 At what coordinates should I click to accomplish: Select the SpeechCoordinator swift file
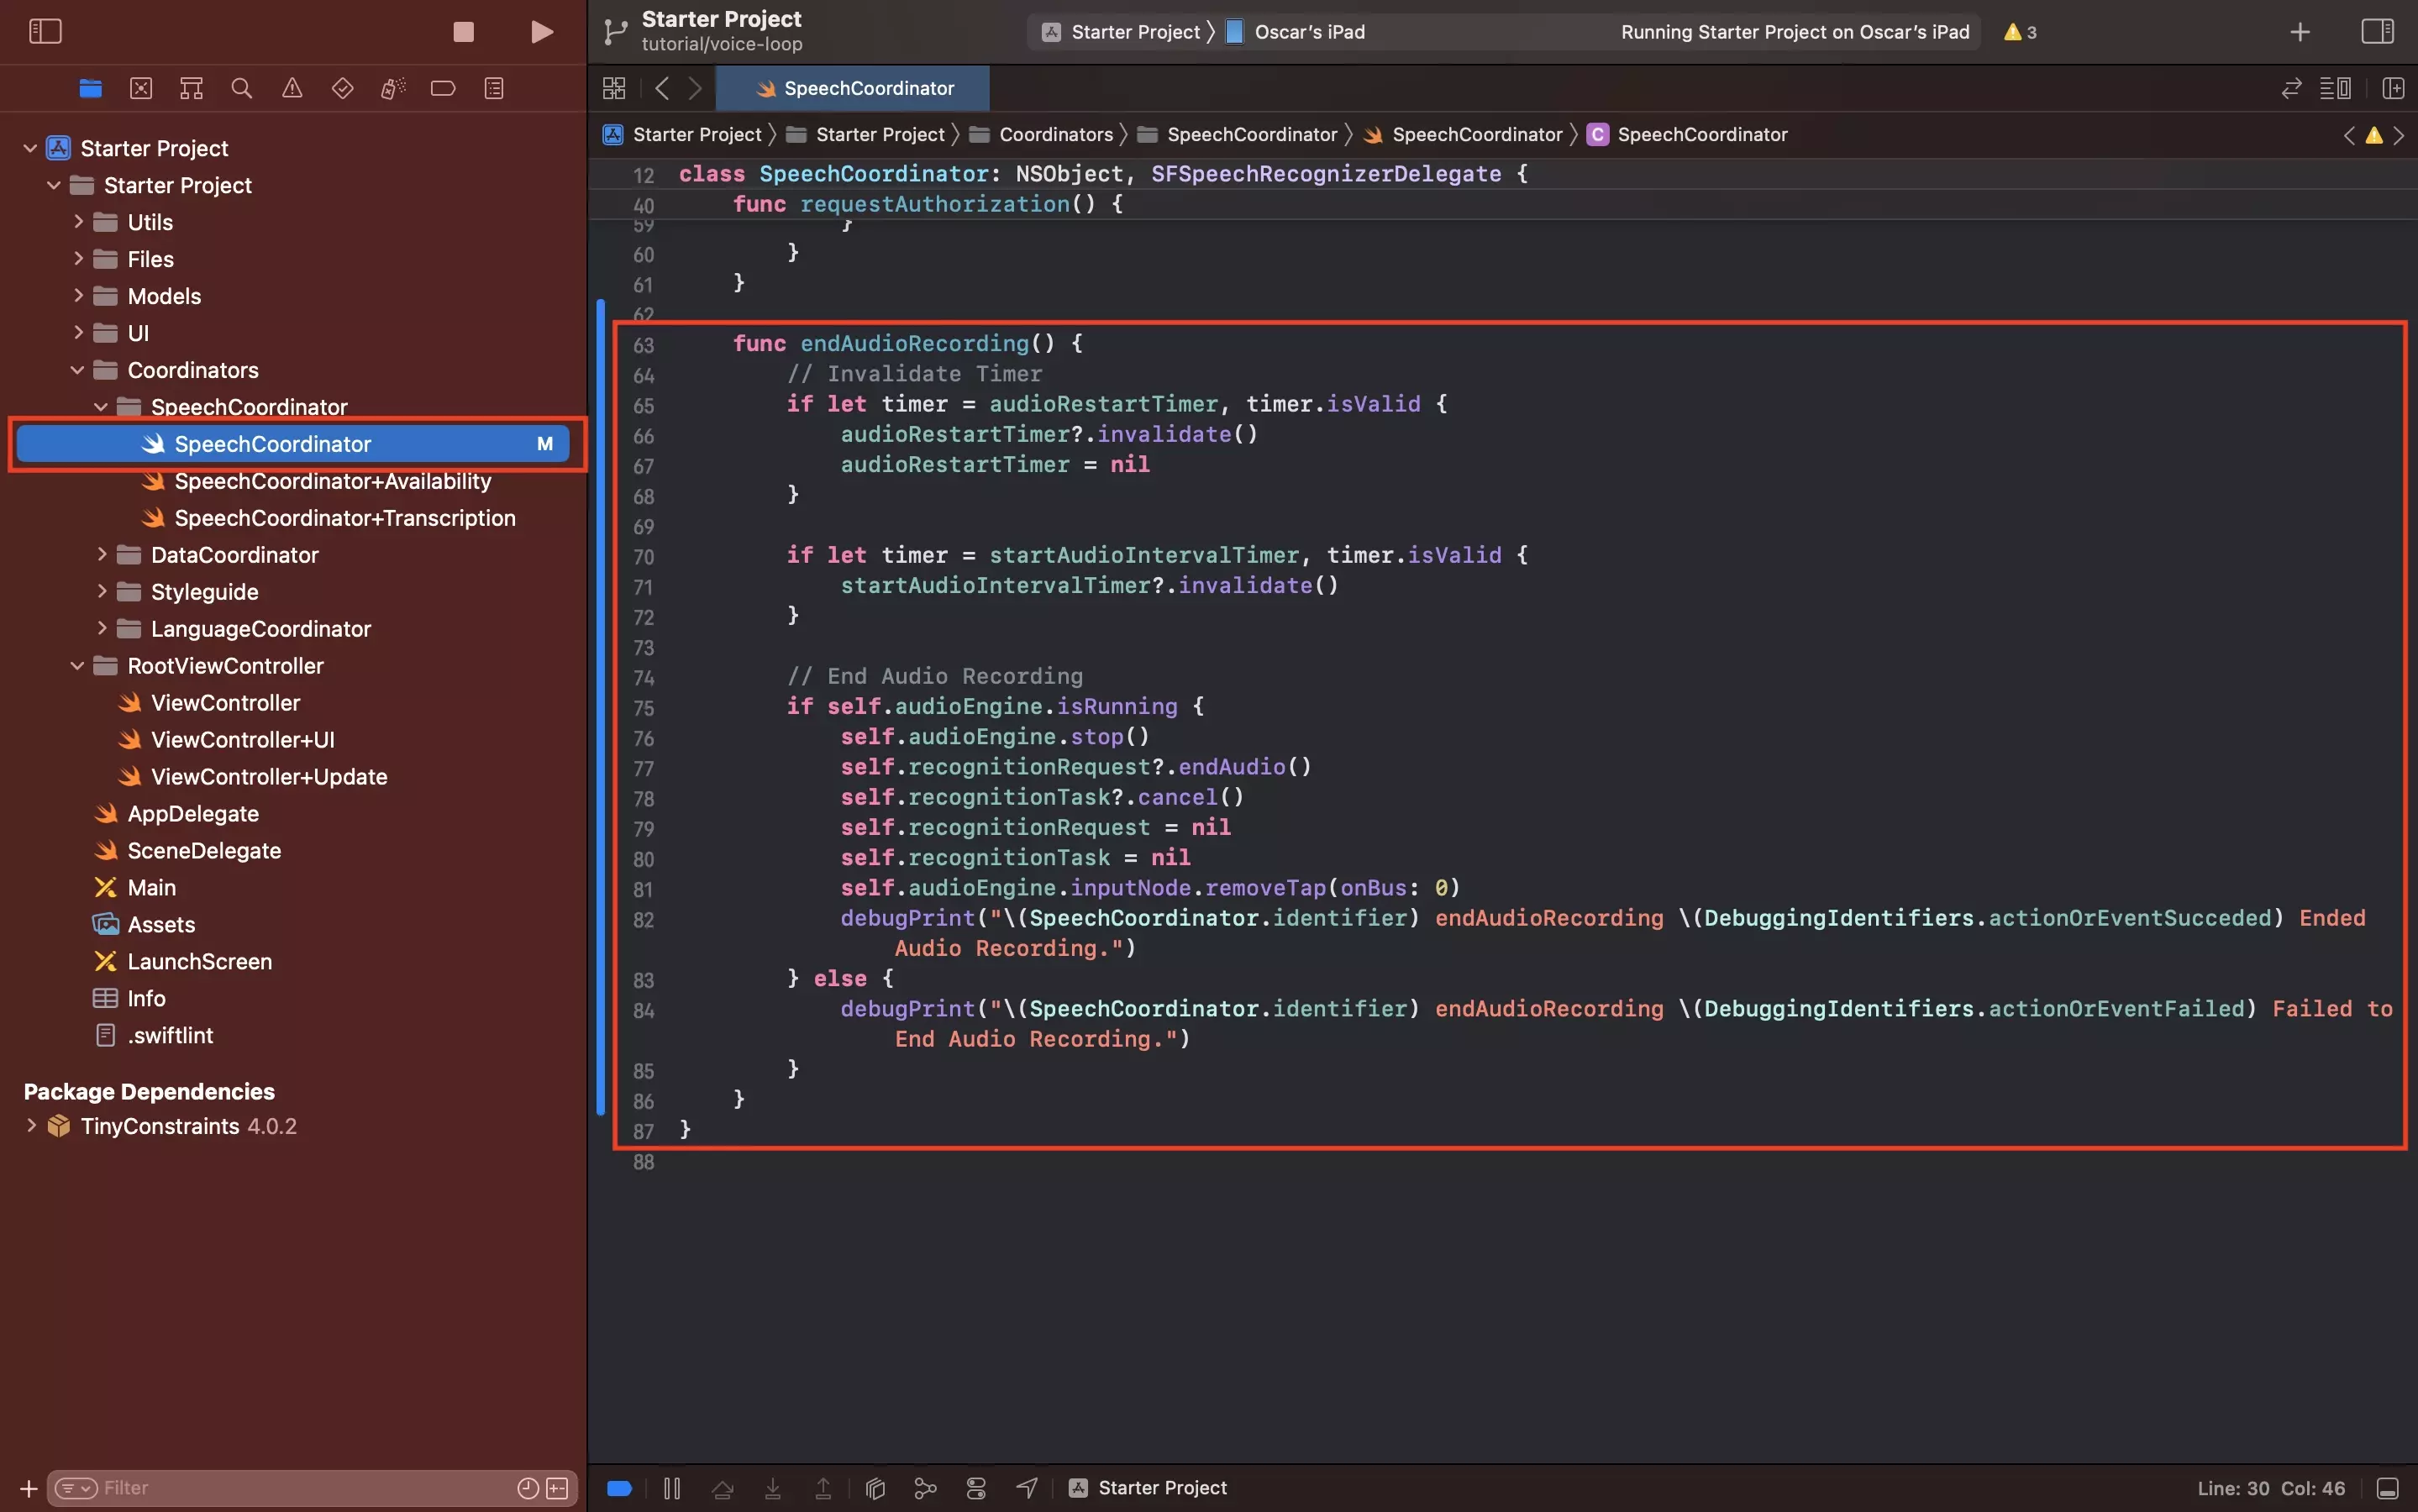pyautogui.click(x=293, y=444)
